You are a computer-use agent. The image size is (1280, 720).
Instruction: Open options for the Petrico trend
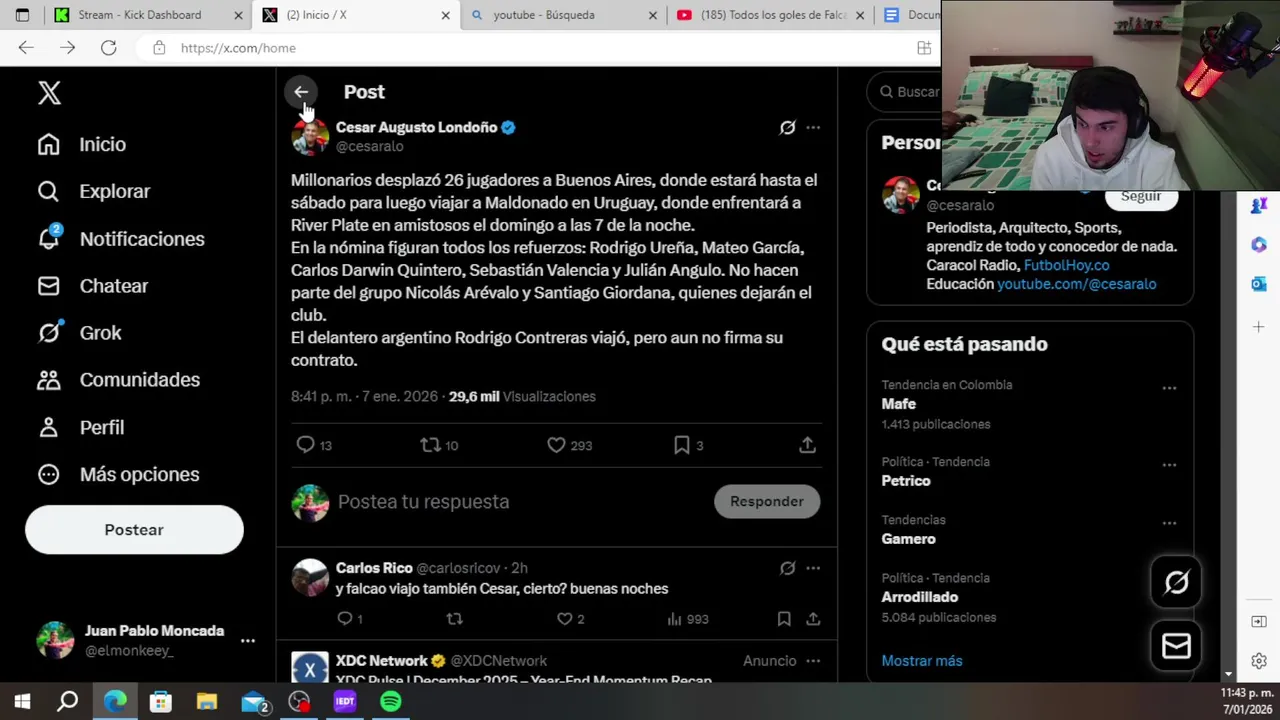coord(1169,465)
